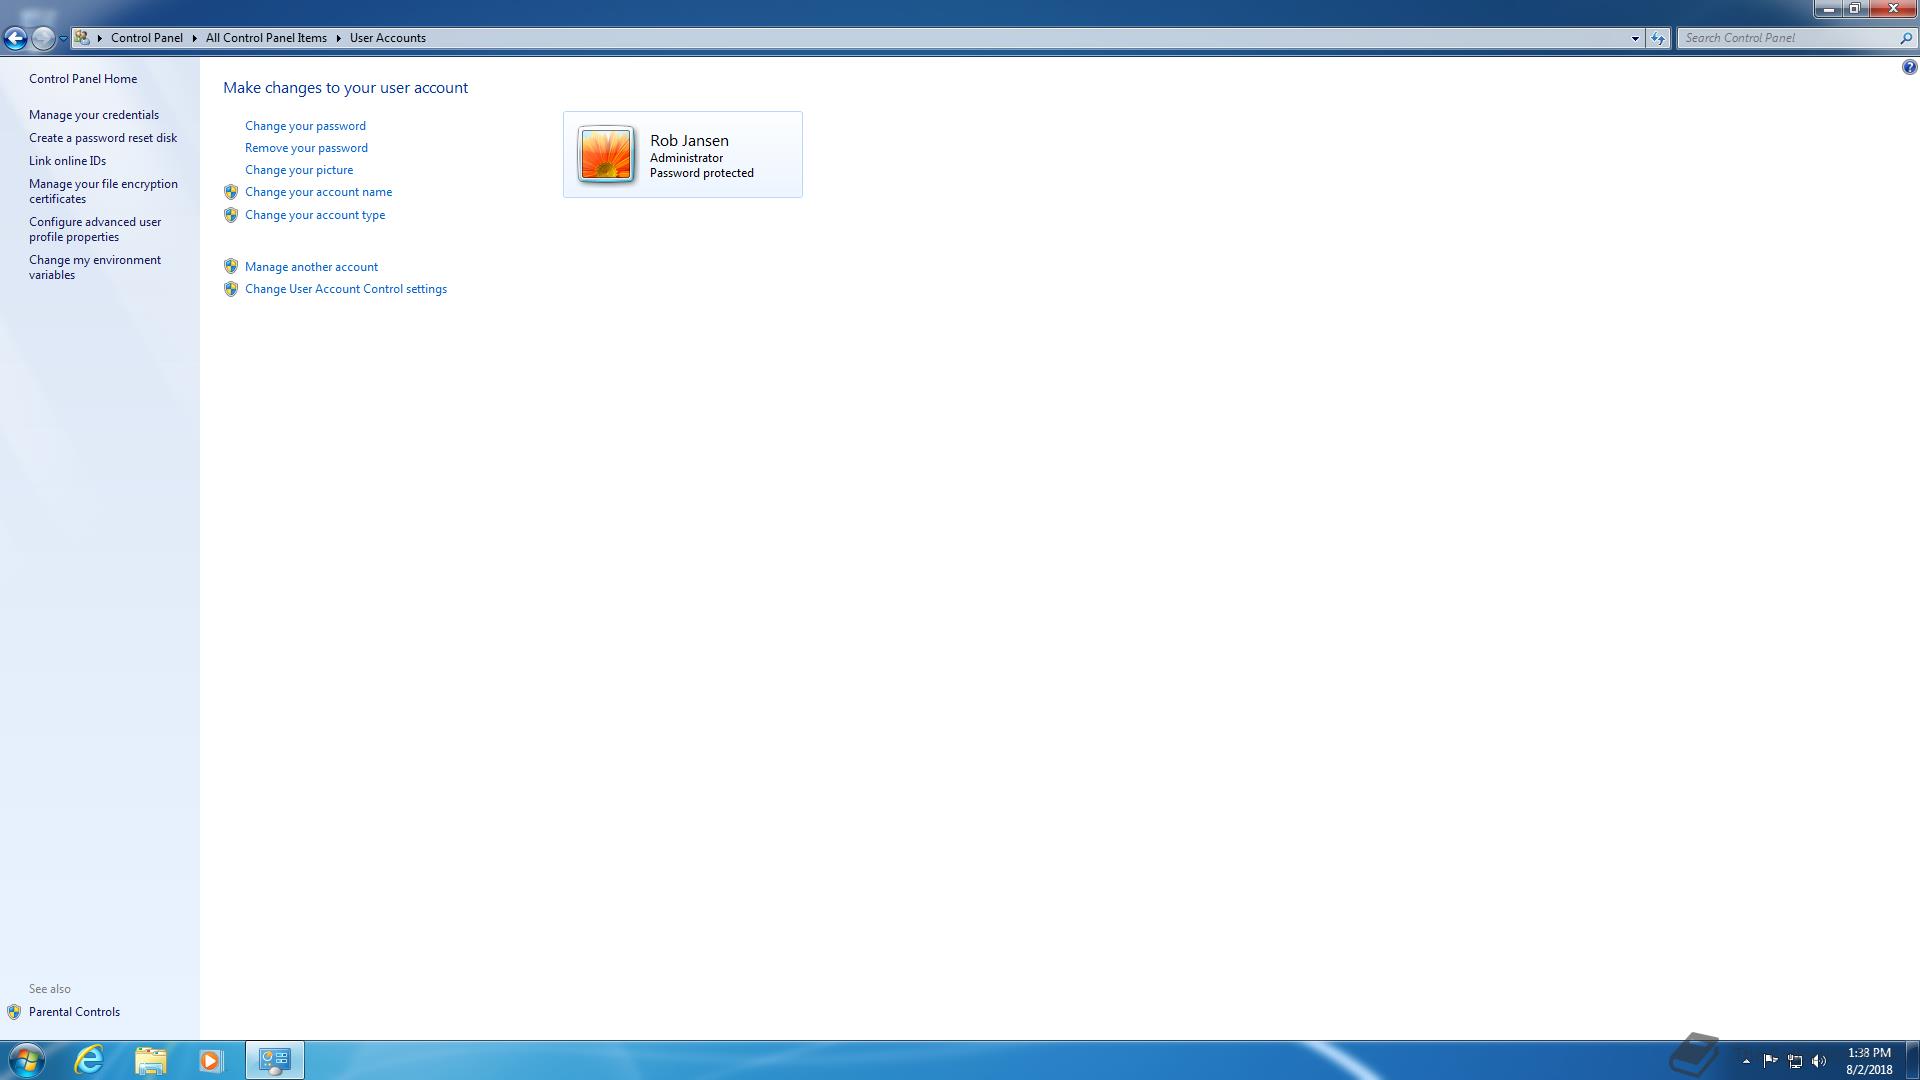This screenshot has width=1920, height=1080.
Task: Open Create a password reset disk
Action: tap(103, 138)
